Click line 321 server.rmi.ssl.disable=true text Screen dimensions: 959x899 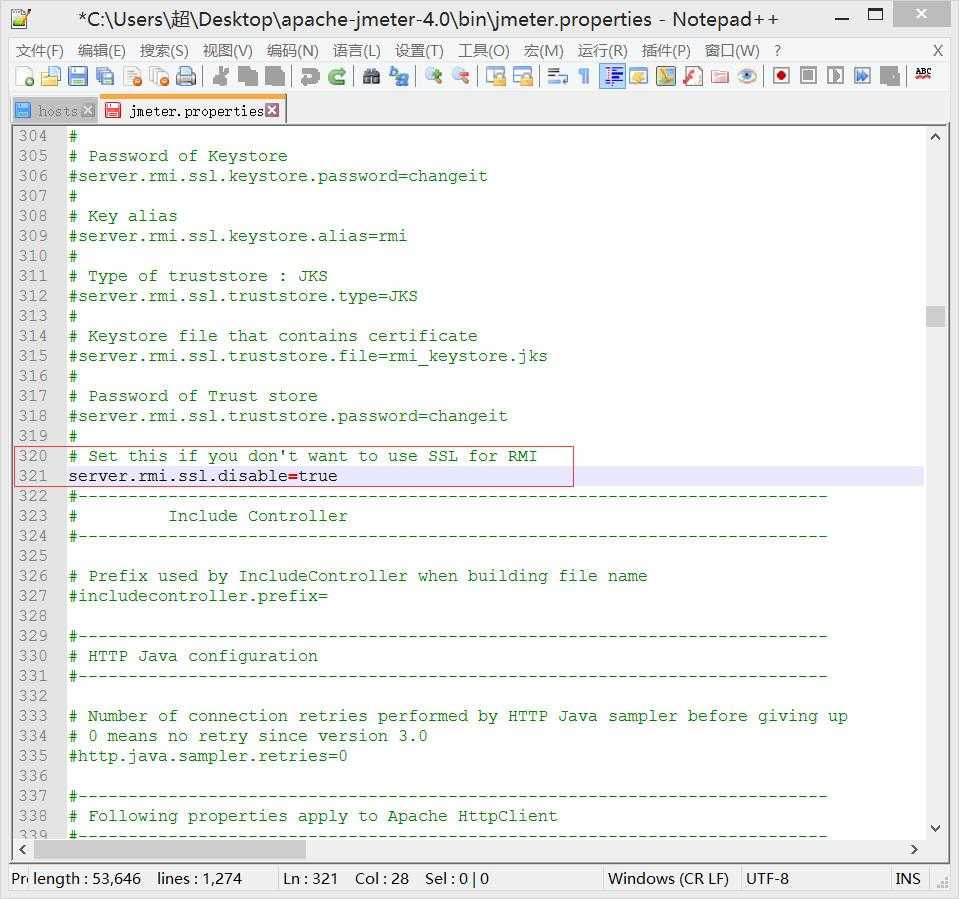202,476
